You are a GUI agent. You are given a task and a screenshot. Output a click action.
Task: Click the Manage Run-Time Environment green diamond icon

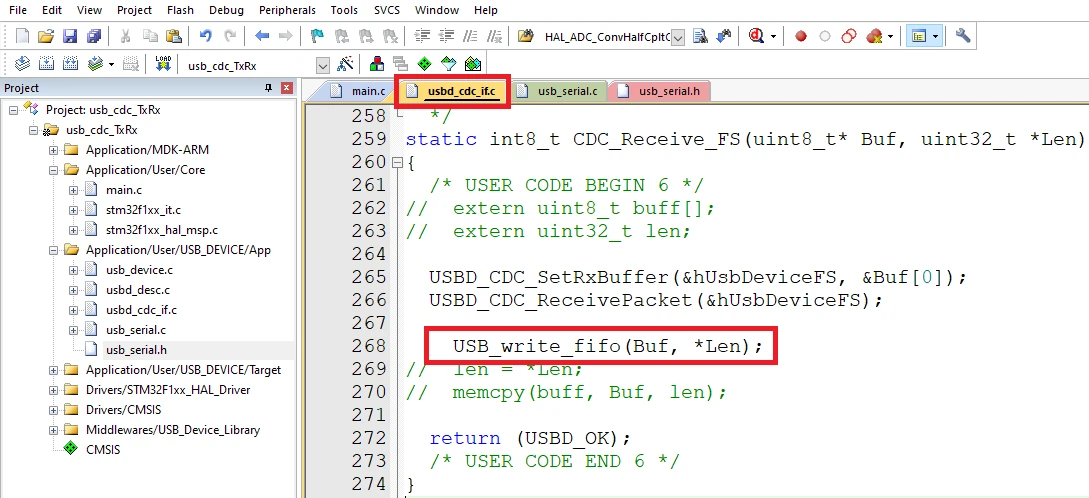424,64
